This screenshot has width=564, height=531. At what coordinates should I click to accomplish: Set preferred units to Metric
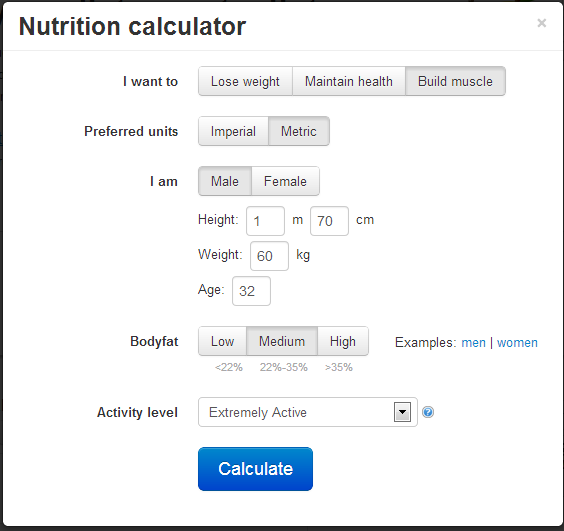[299, 131]
